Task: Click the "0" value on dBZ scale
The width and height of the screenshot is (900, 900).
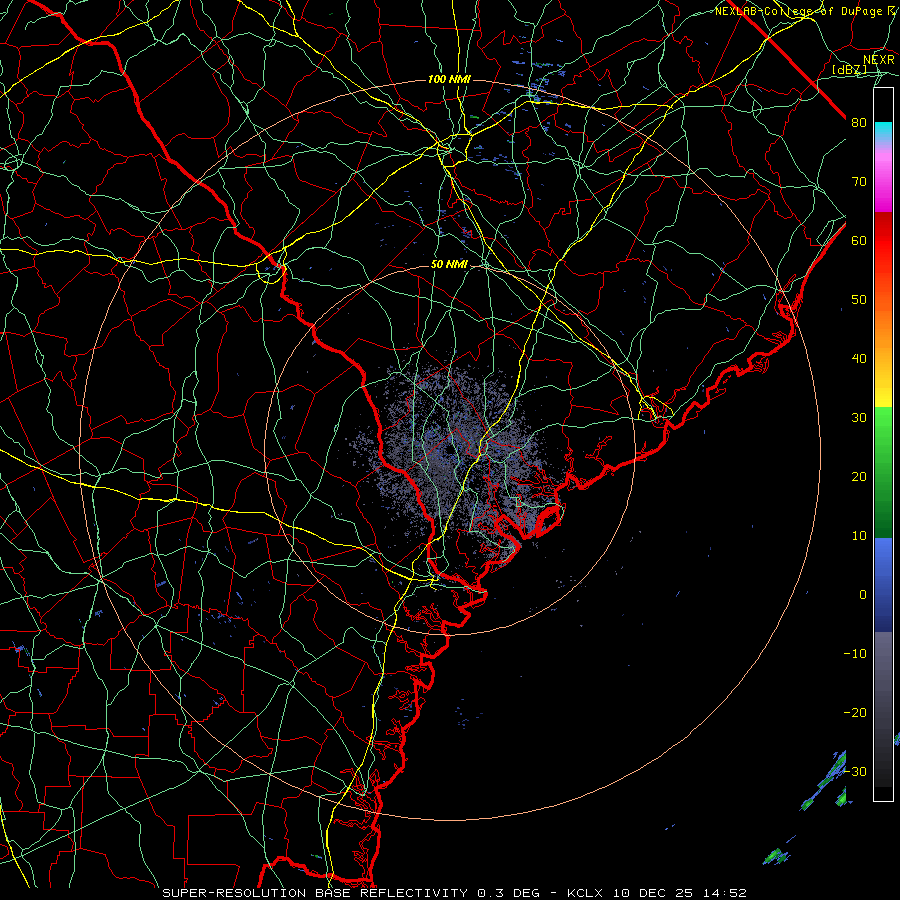Action: 863,595
